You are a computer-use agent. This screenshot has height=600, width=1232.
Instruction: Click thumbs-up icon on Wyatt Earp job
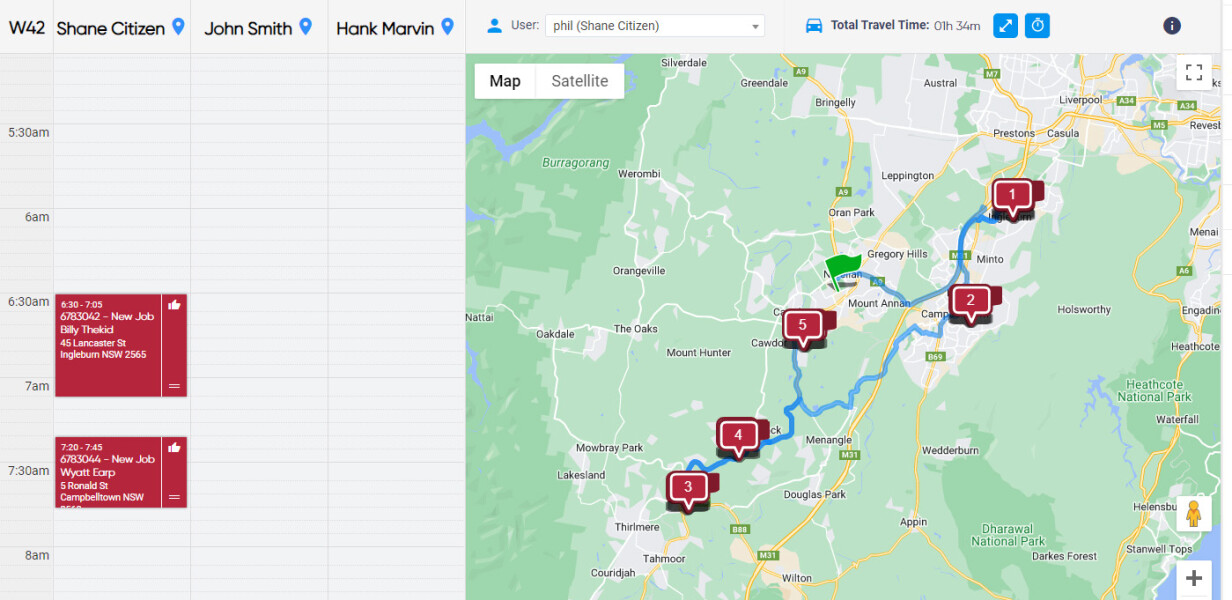tap(174, 448)
